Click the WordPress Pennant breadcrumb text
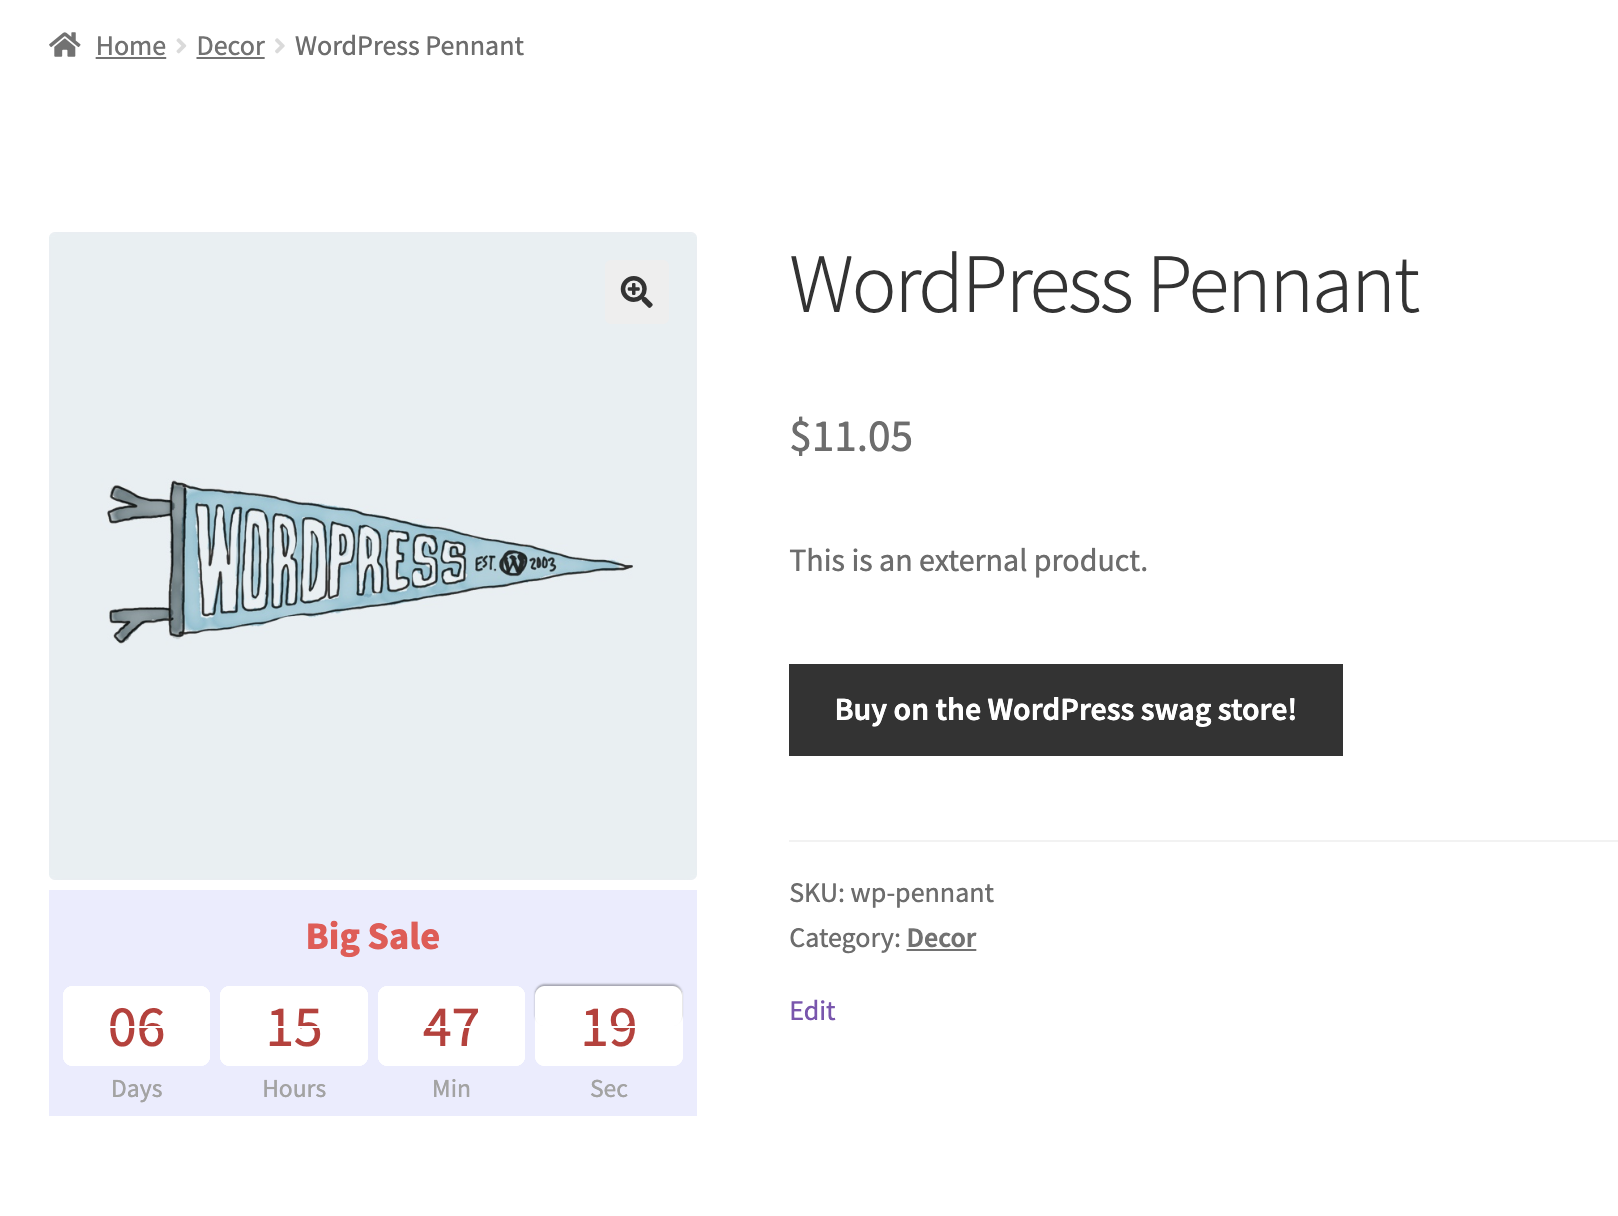Image resolution: width=1618 pixels, height=1216 pixels. [x=409, y=46]
